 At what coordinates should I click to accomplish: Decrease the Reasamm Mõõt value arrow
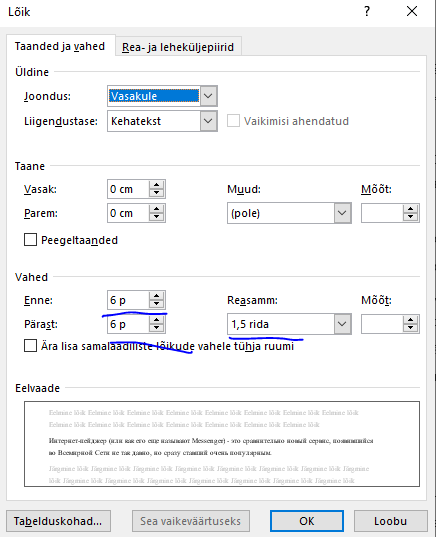tap(410, 328)
